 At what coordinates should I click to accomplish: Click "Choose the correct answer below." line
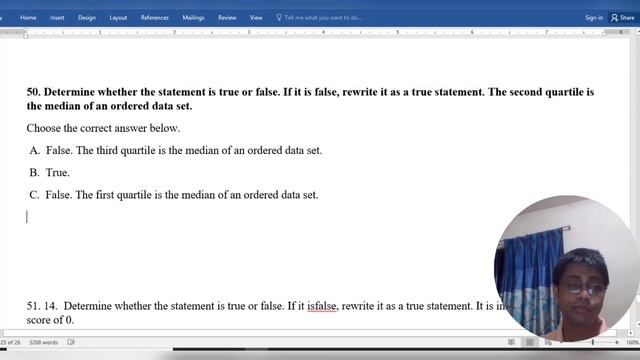pos(103,128)
